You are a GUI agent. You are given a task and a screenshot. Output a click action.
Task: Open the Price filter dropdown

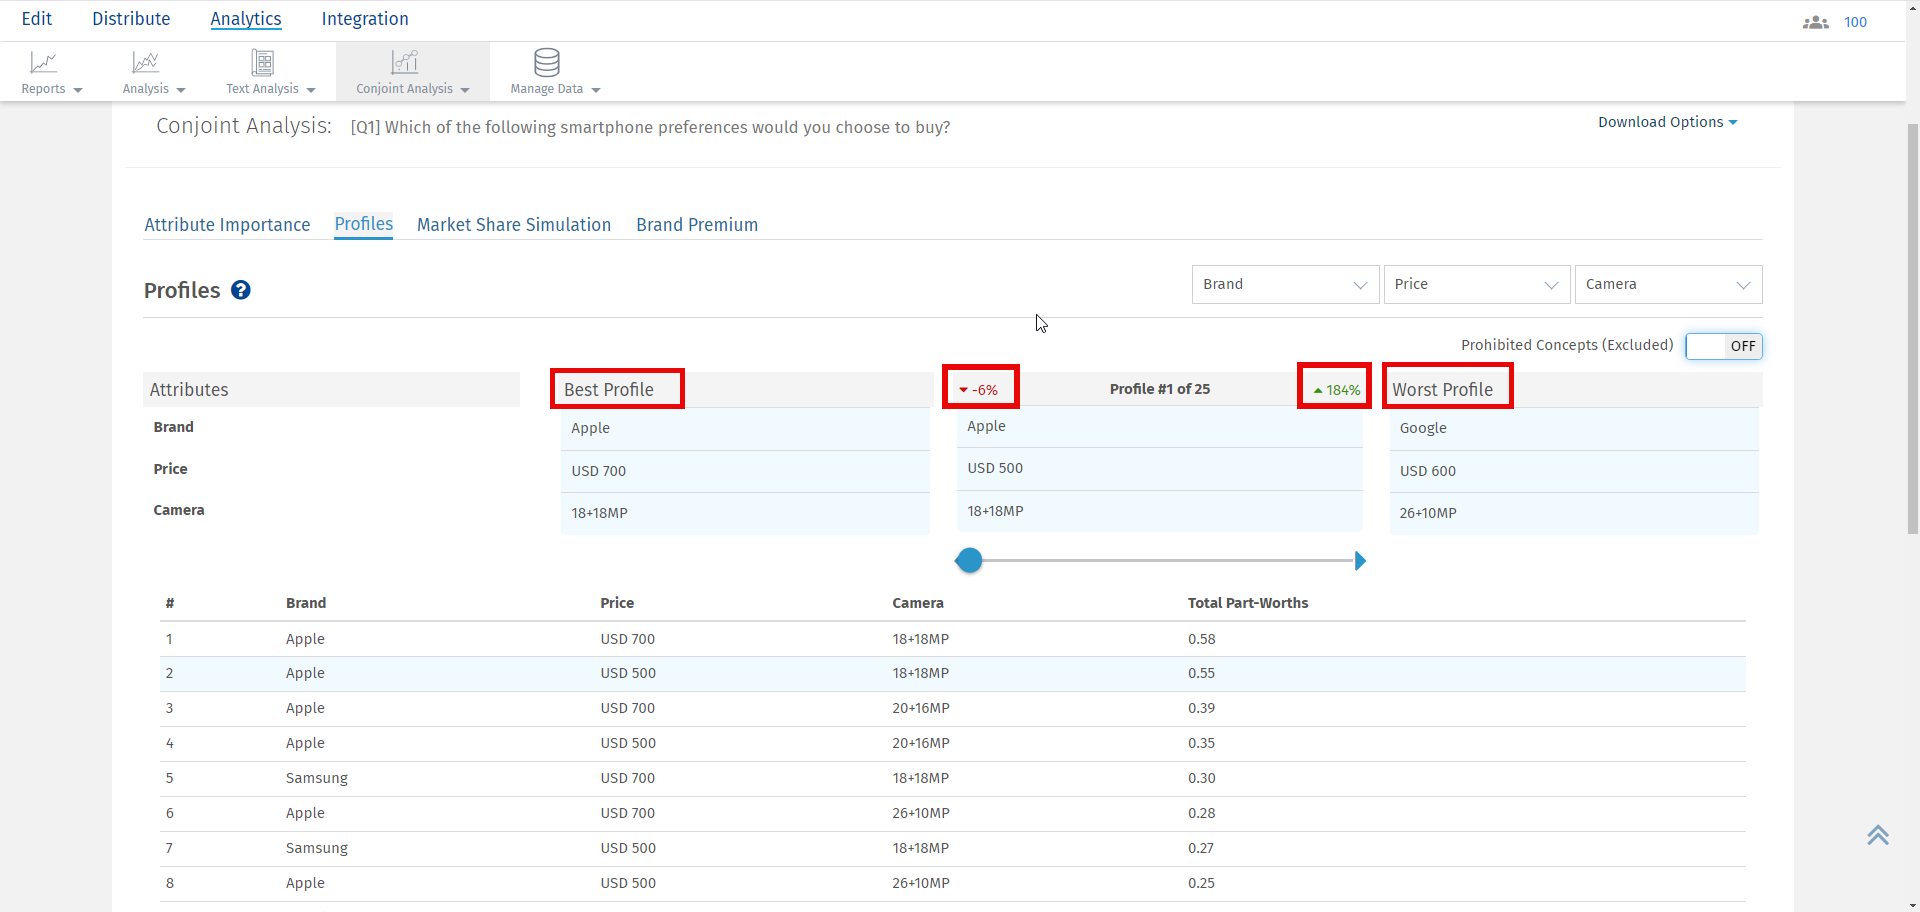pyautogui.click(x=1476, y=285)
